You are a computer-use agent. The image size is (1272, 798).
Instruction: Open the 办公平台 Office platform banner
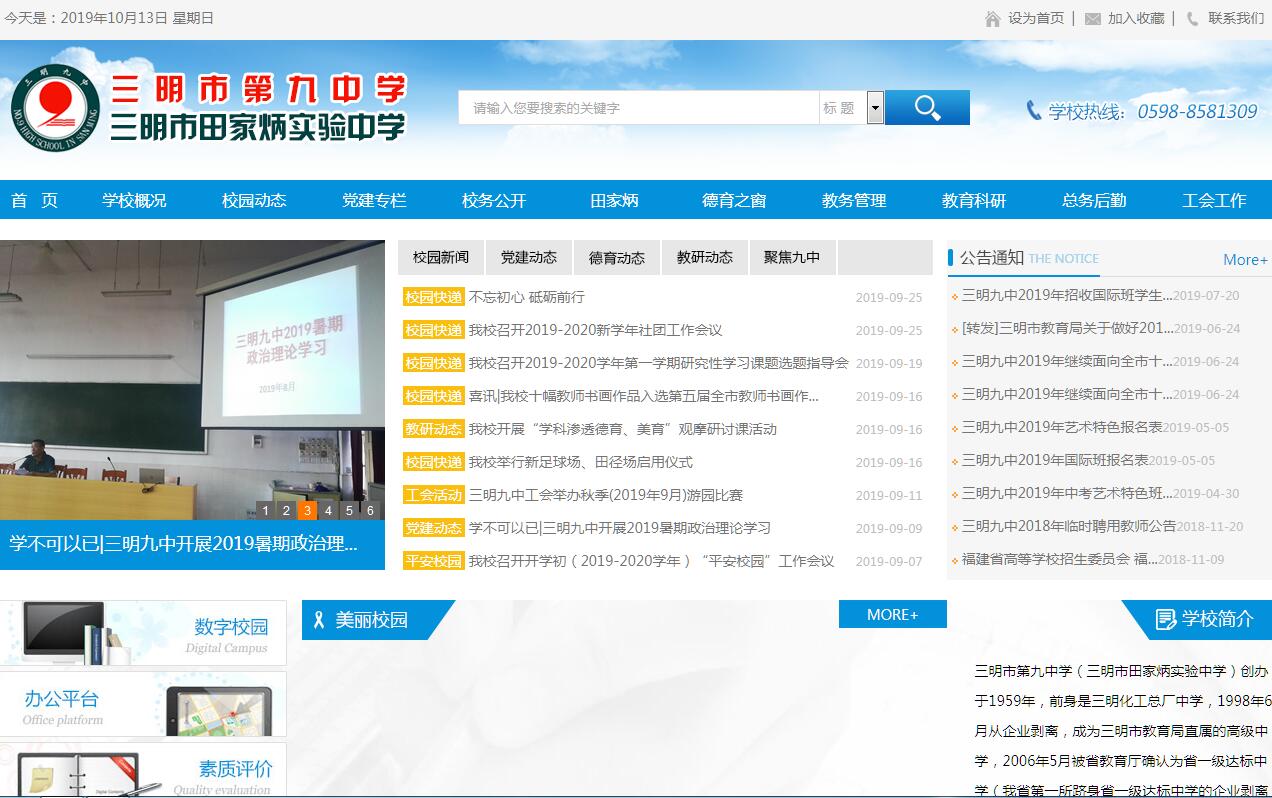coord(143,704)
